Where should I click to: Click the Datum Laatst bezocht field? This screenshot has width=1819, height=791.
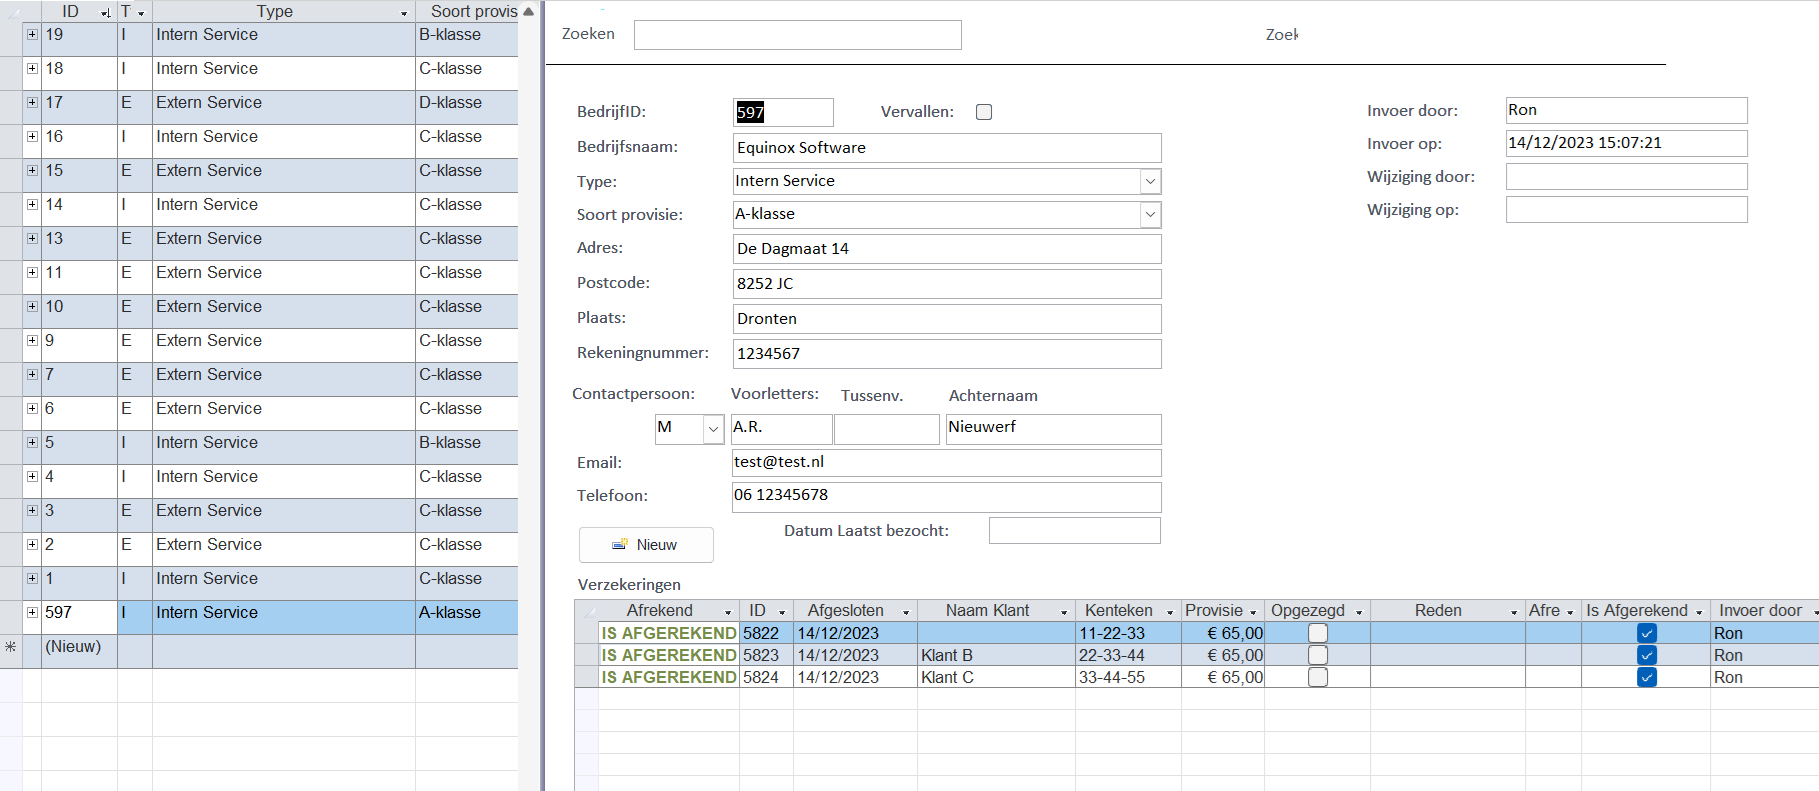(x=1075, y=530)
